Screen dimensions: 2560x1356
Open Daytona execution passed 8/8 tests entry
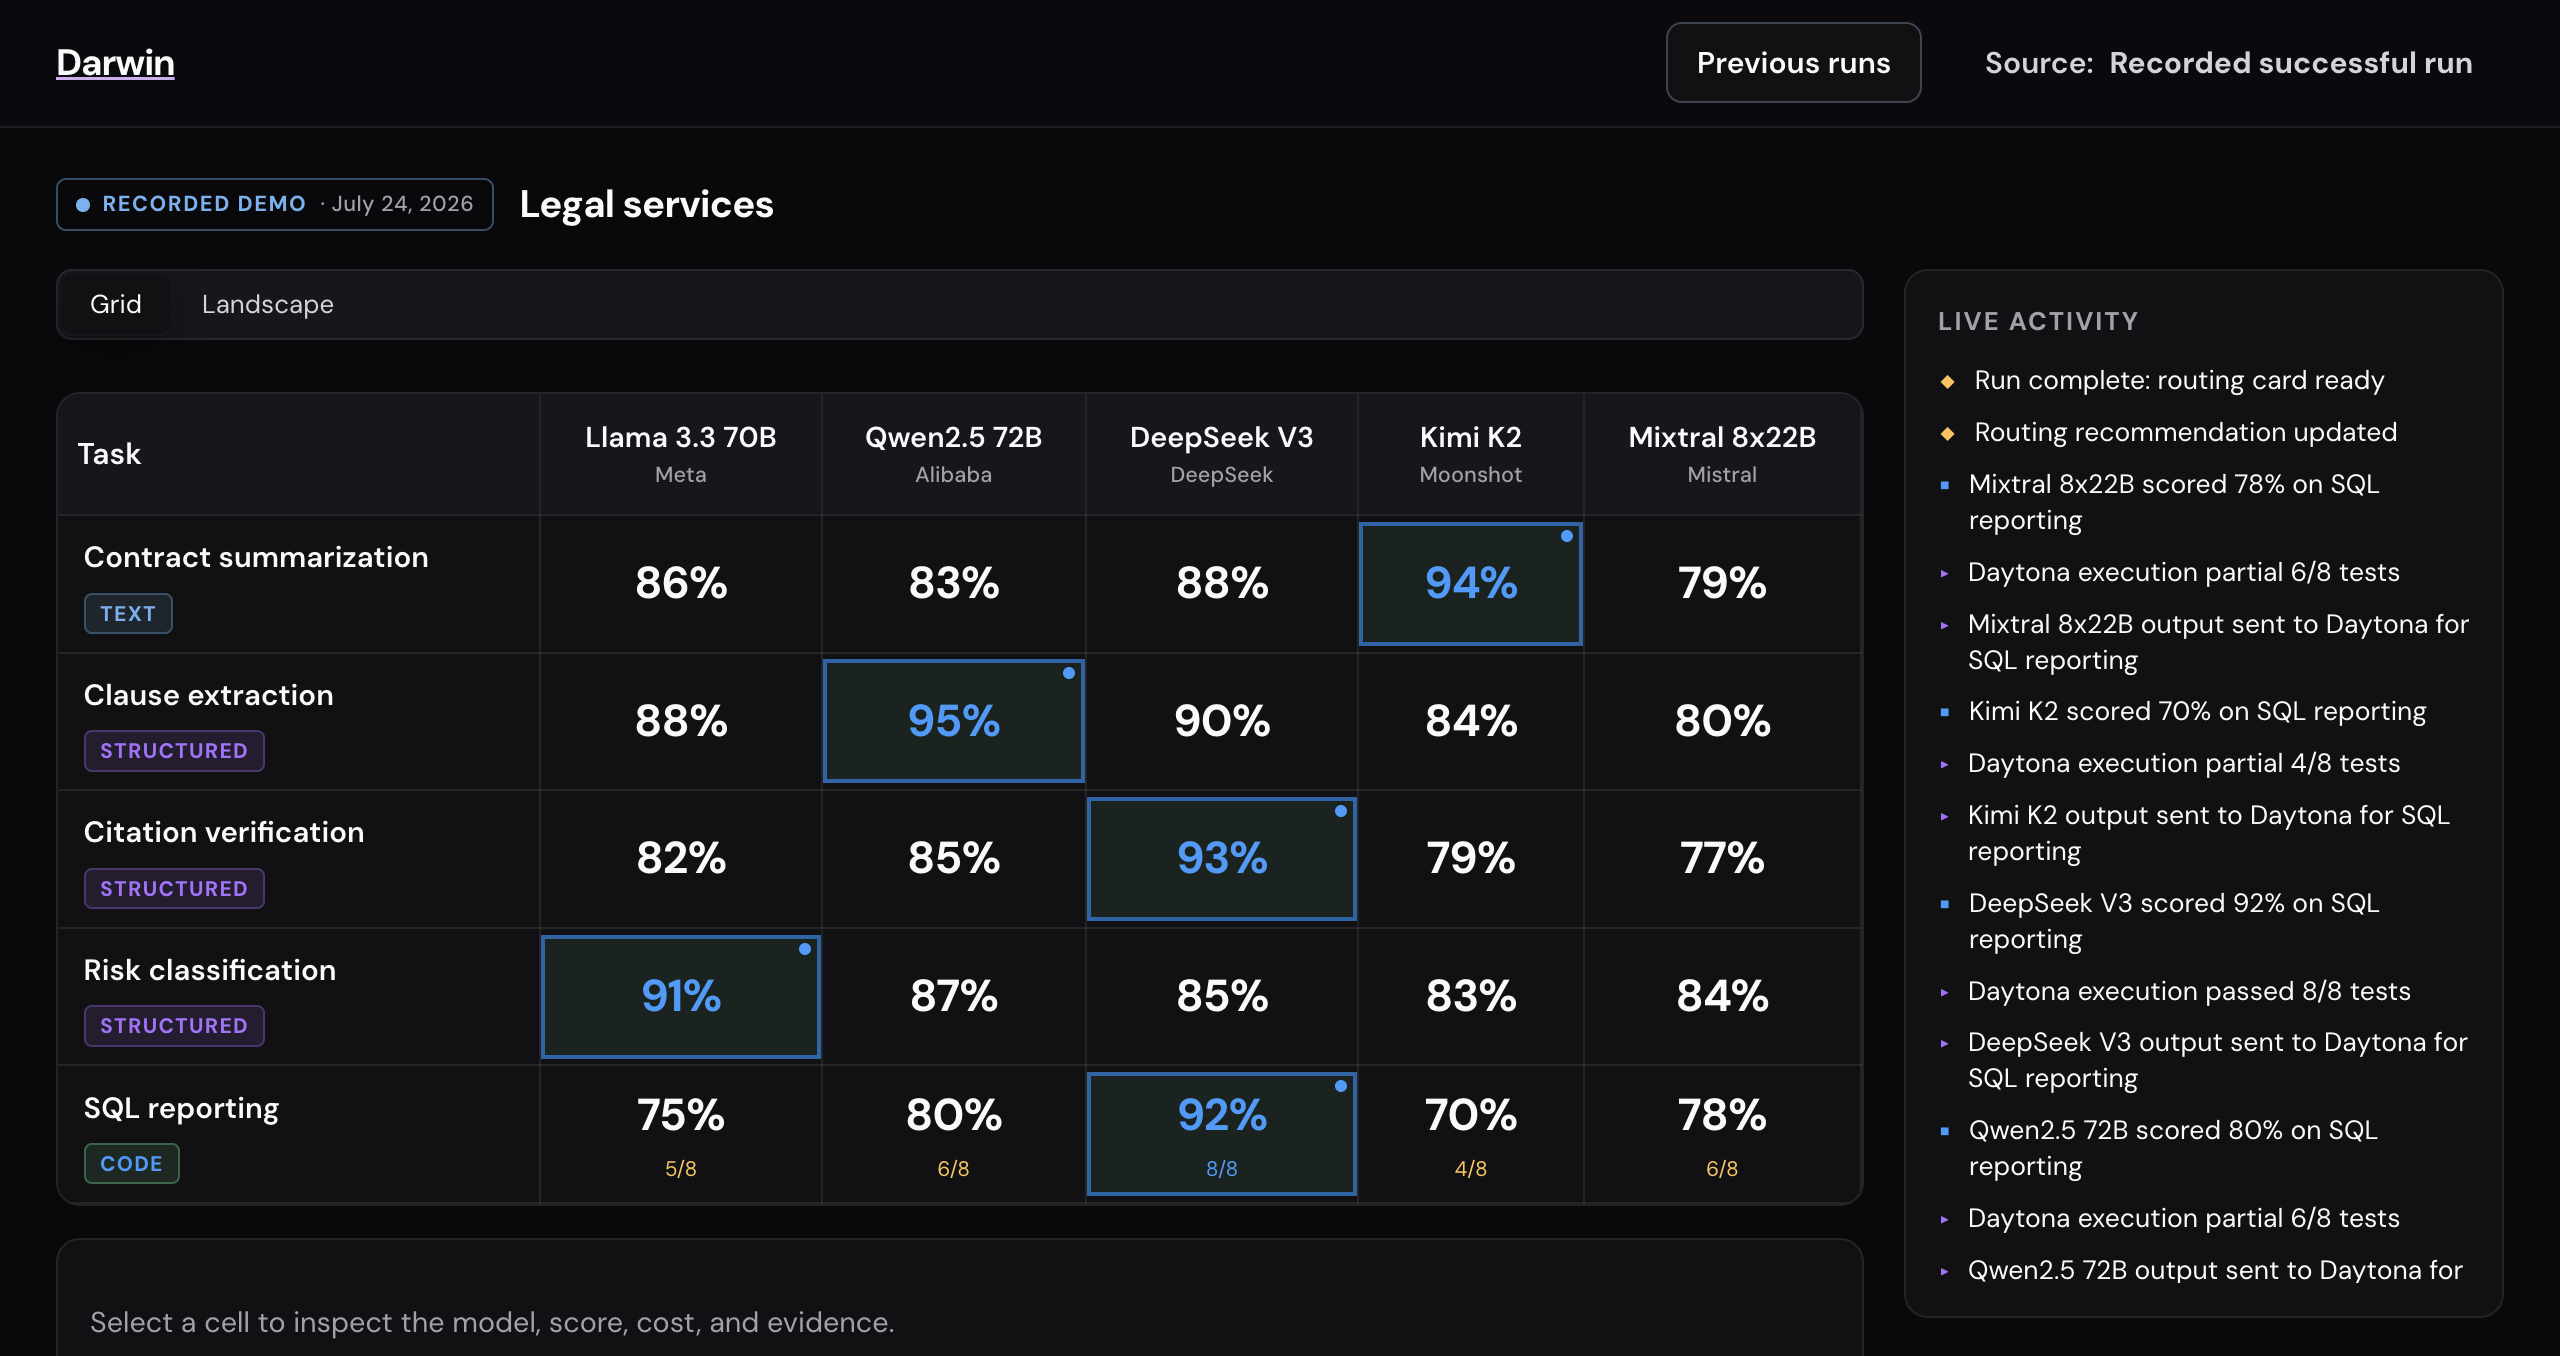tap(2189, 991)
